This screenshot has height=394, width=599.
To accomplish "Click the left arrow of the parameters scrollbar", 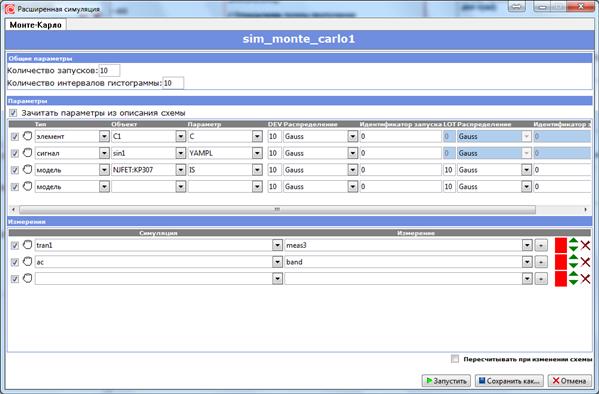I will (13, 209).
